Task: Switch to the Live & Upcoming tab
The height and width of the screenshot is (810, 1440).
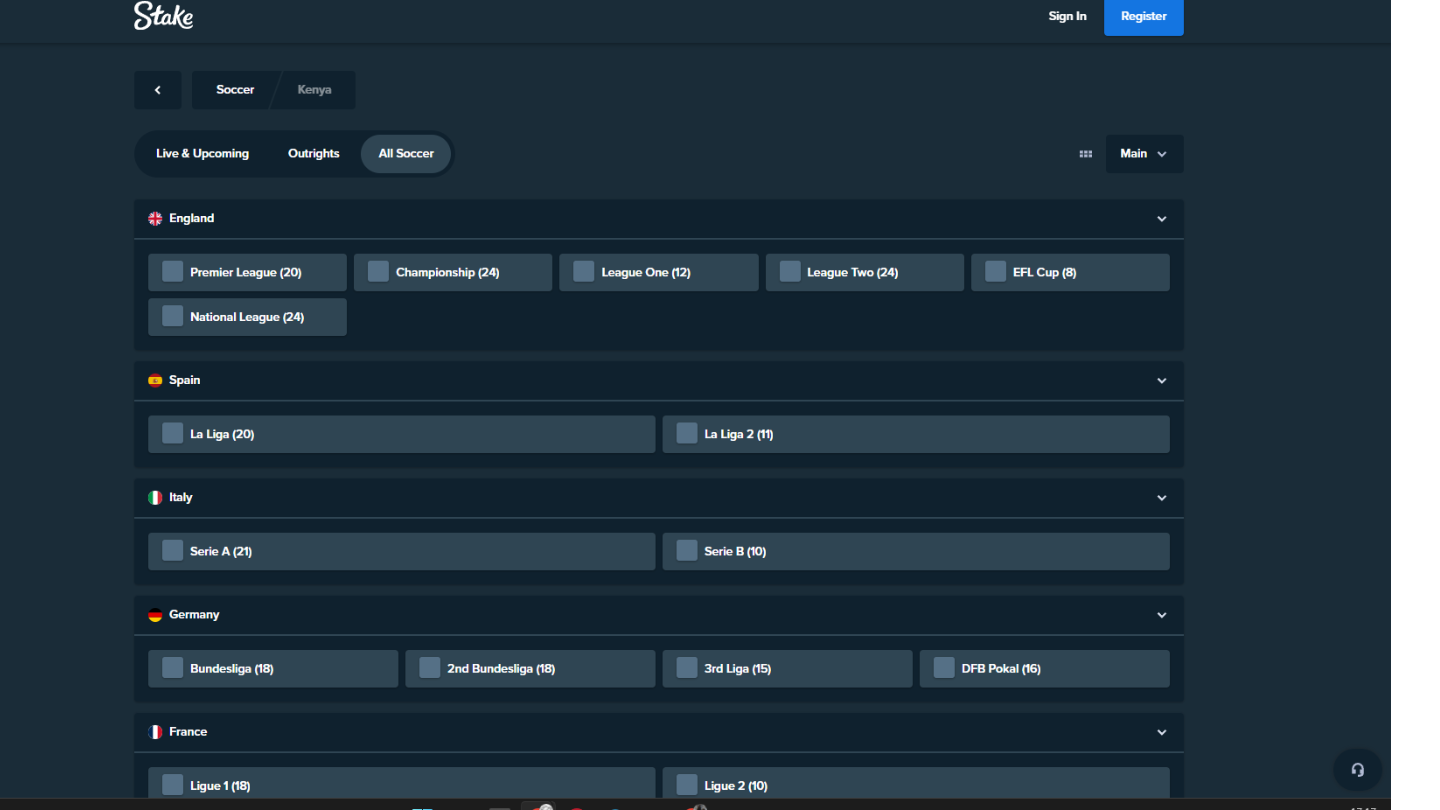Action: tap(203, 154)
